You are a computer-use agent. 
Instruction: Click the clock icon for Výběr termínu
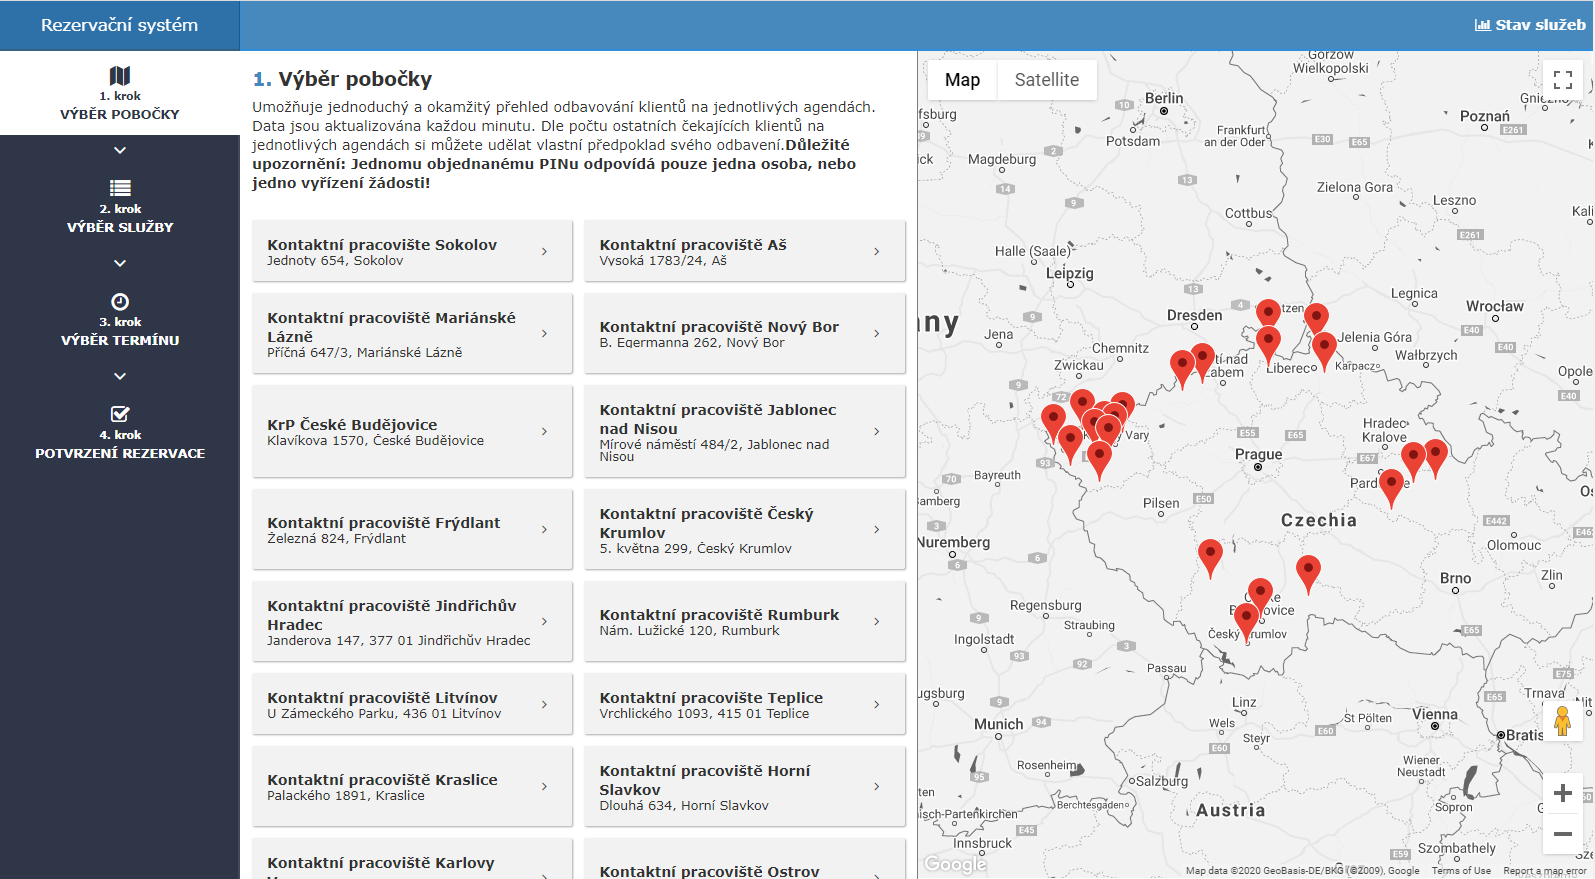tap(120, 301)
